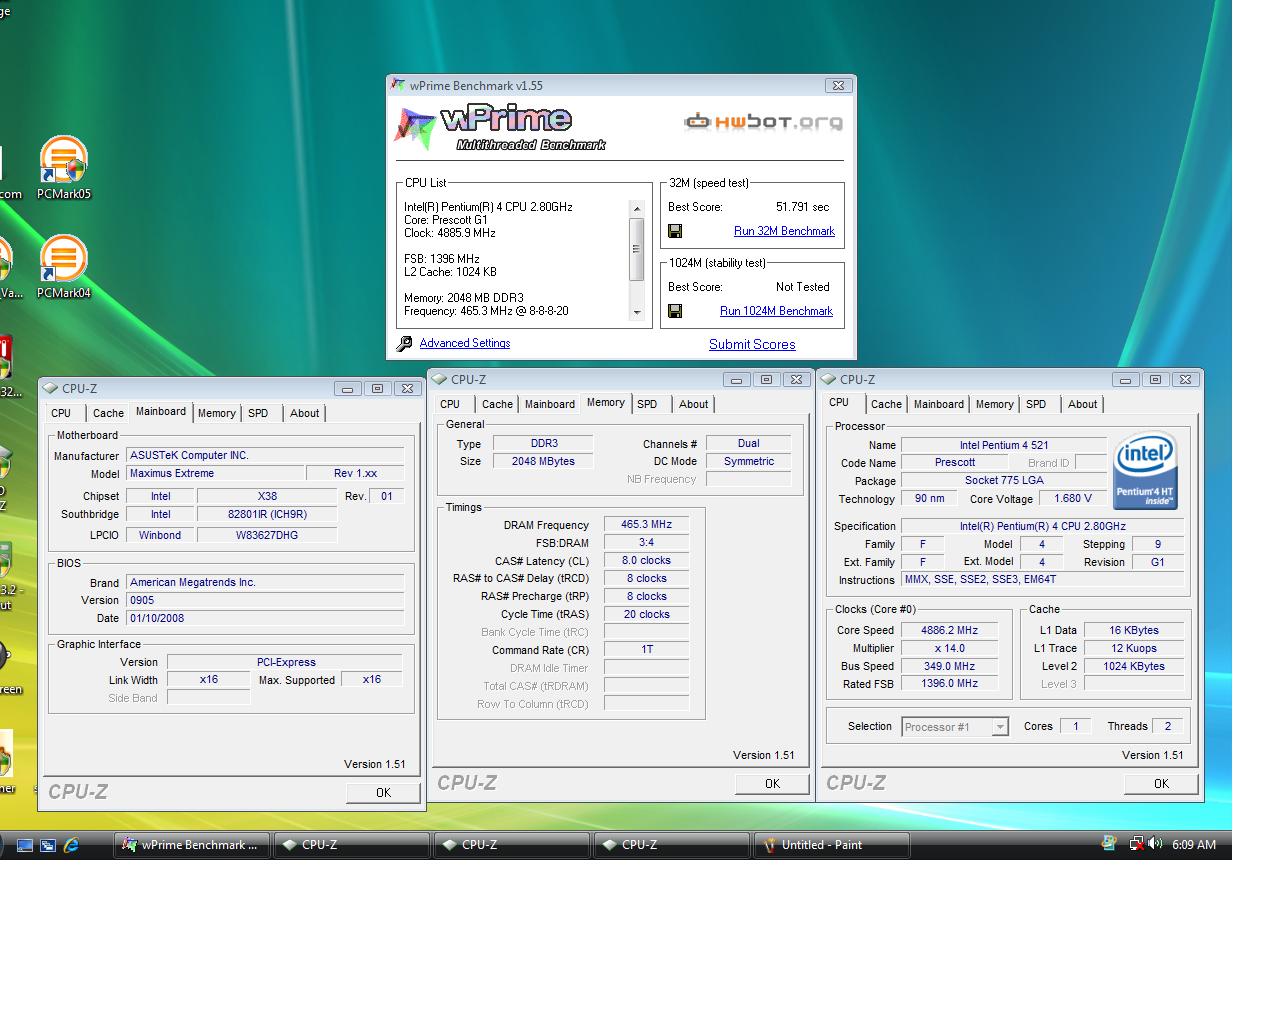Click the hwbot.org logo in wPrime

coord(763,122)
